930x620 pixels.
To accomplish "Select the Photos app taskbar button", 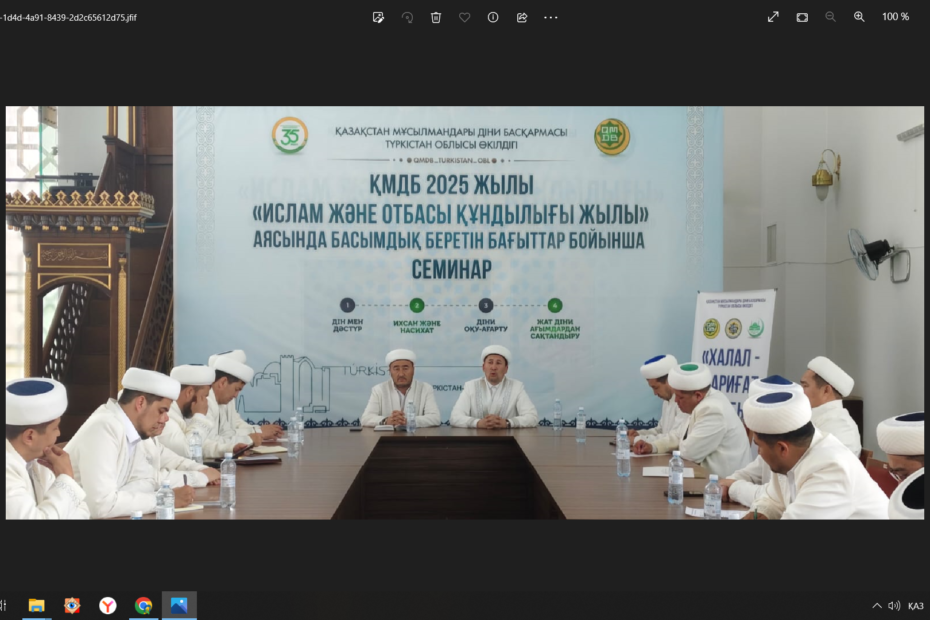I will click(179, 605).
